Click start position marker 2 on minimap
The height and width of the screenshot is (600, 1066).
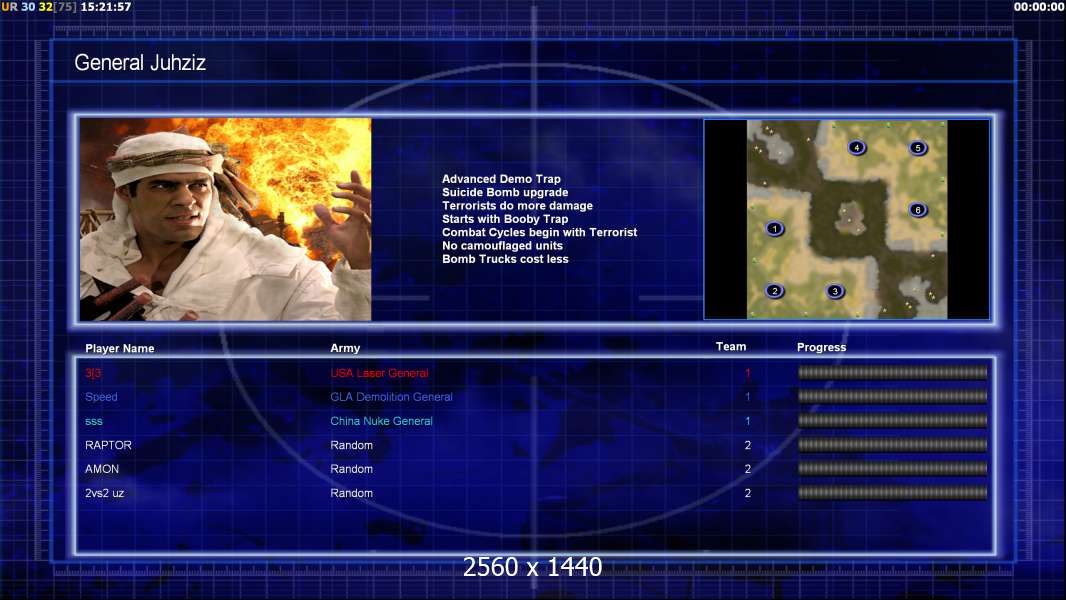774,291
